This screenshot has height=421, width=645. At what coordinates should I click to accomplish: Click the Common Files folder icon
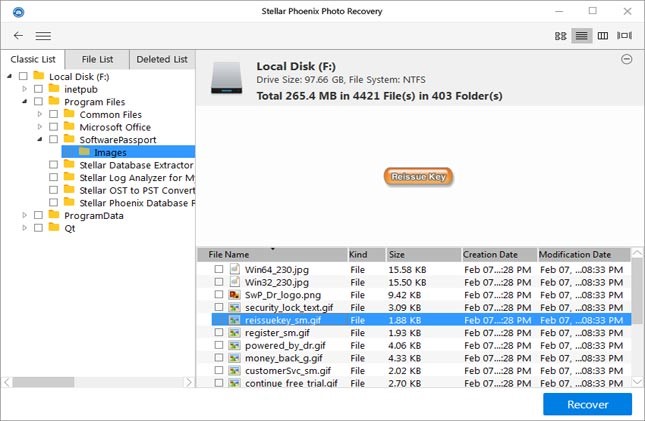(x=69, y=113)
